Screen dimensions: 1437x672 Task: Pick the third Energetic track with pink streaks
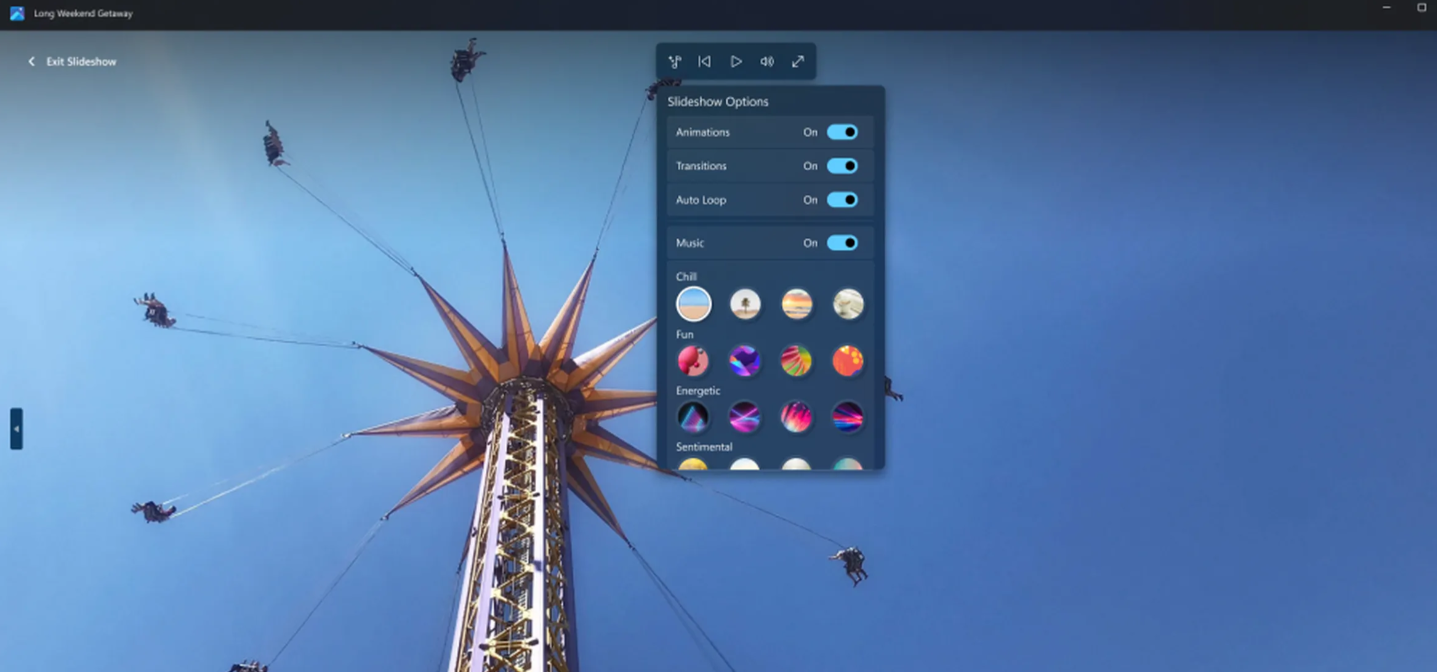point(797,417)
